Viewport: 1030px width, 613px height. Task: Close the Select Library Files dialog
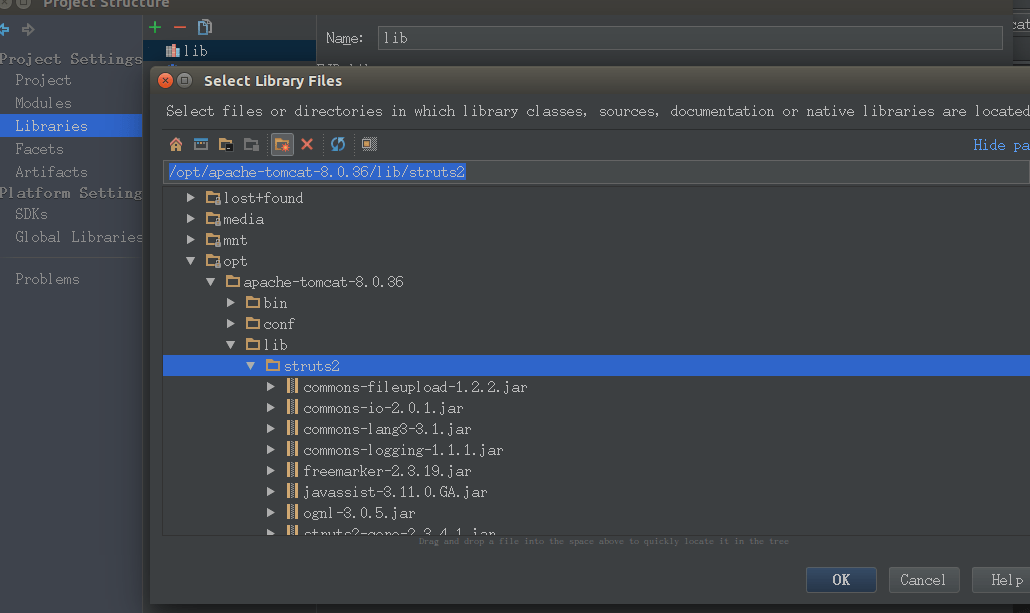166,80
